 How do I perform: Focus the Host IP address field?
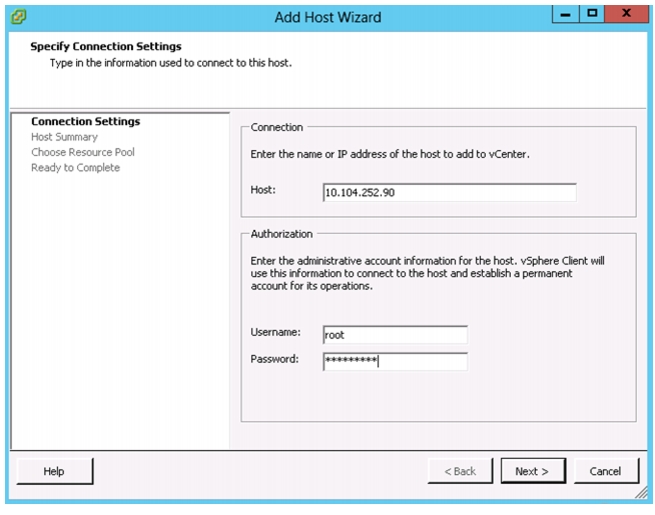point(449,193)
